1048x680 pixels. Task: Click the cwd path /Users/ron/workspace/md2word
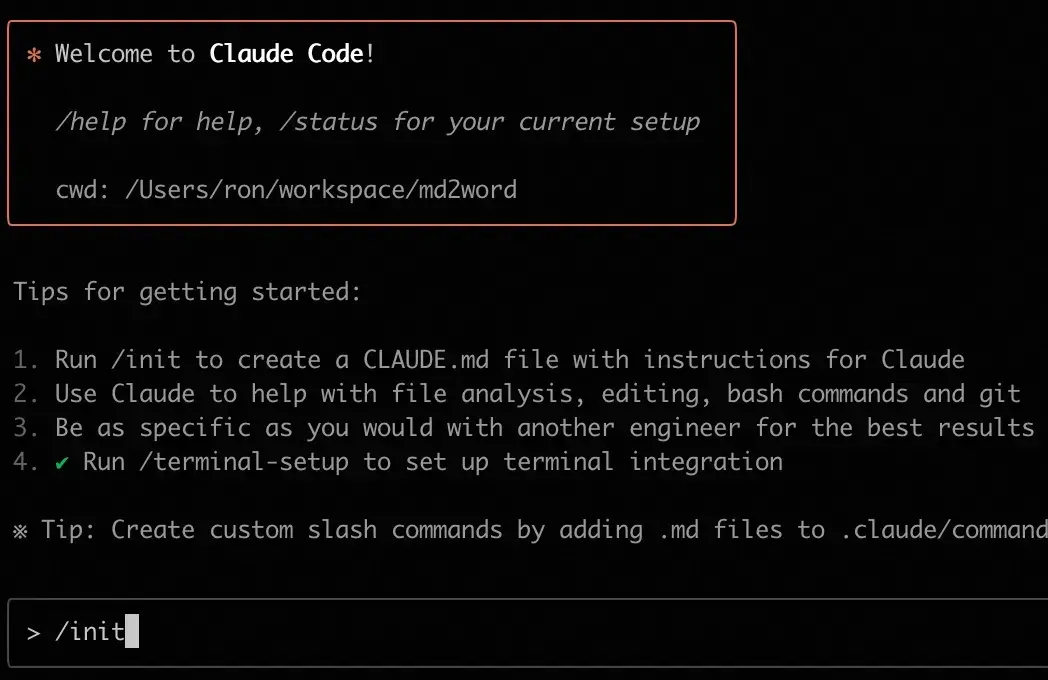pyautogui.click(x=321, y=189)
